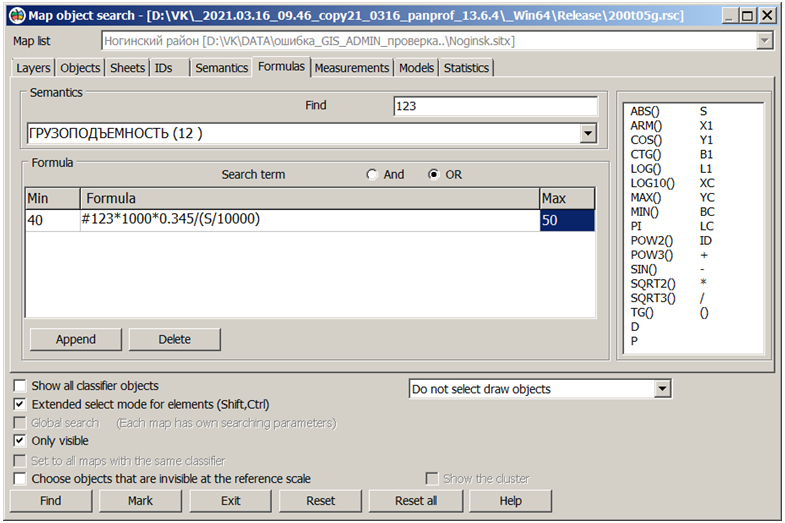Click the Find button at the bottom
This screenshot has height=523, width=785.
pos(51,501)
